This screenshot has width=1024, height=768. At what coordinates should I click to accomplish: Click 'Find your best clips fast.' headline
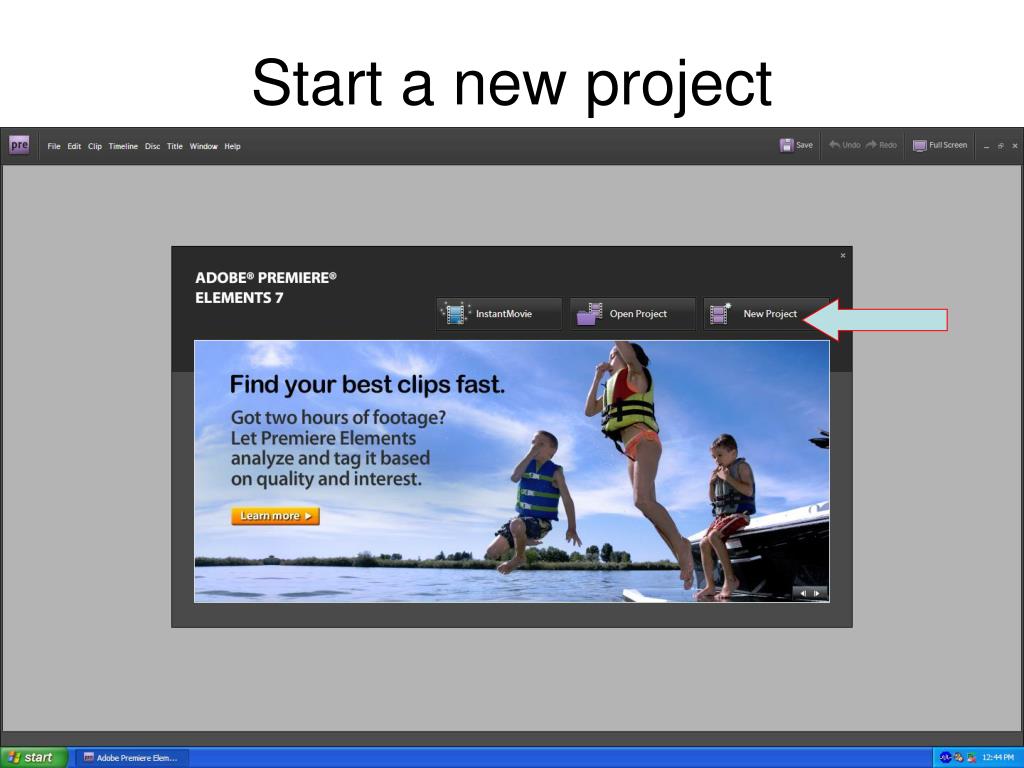367,385
